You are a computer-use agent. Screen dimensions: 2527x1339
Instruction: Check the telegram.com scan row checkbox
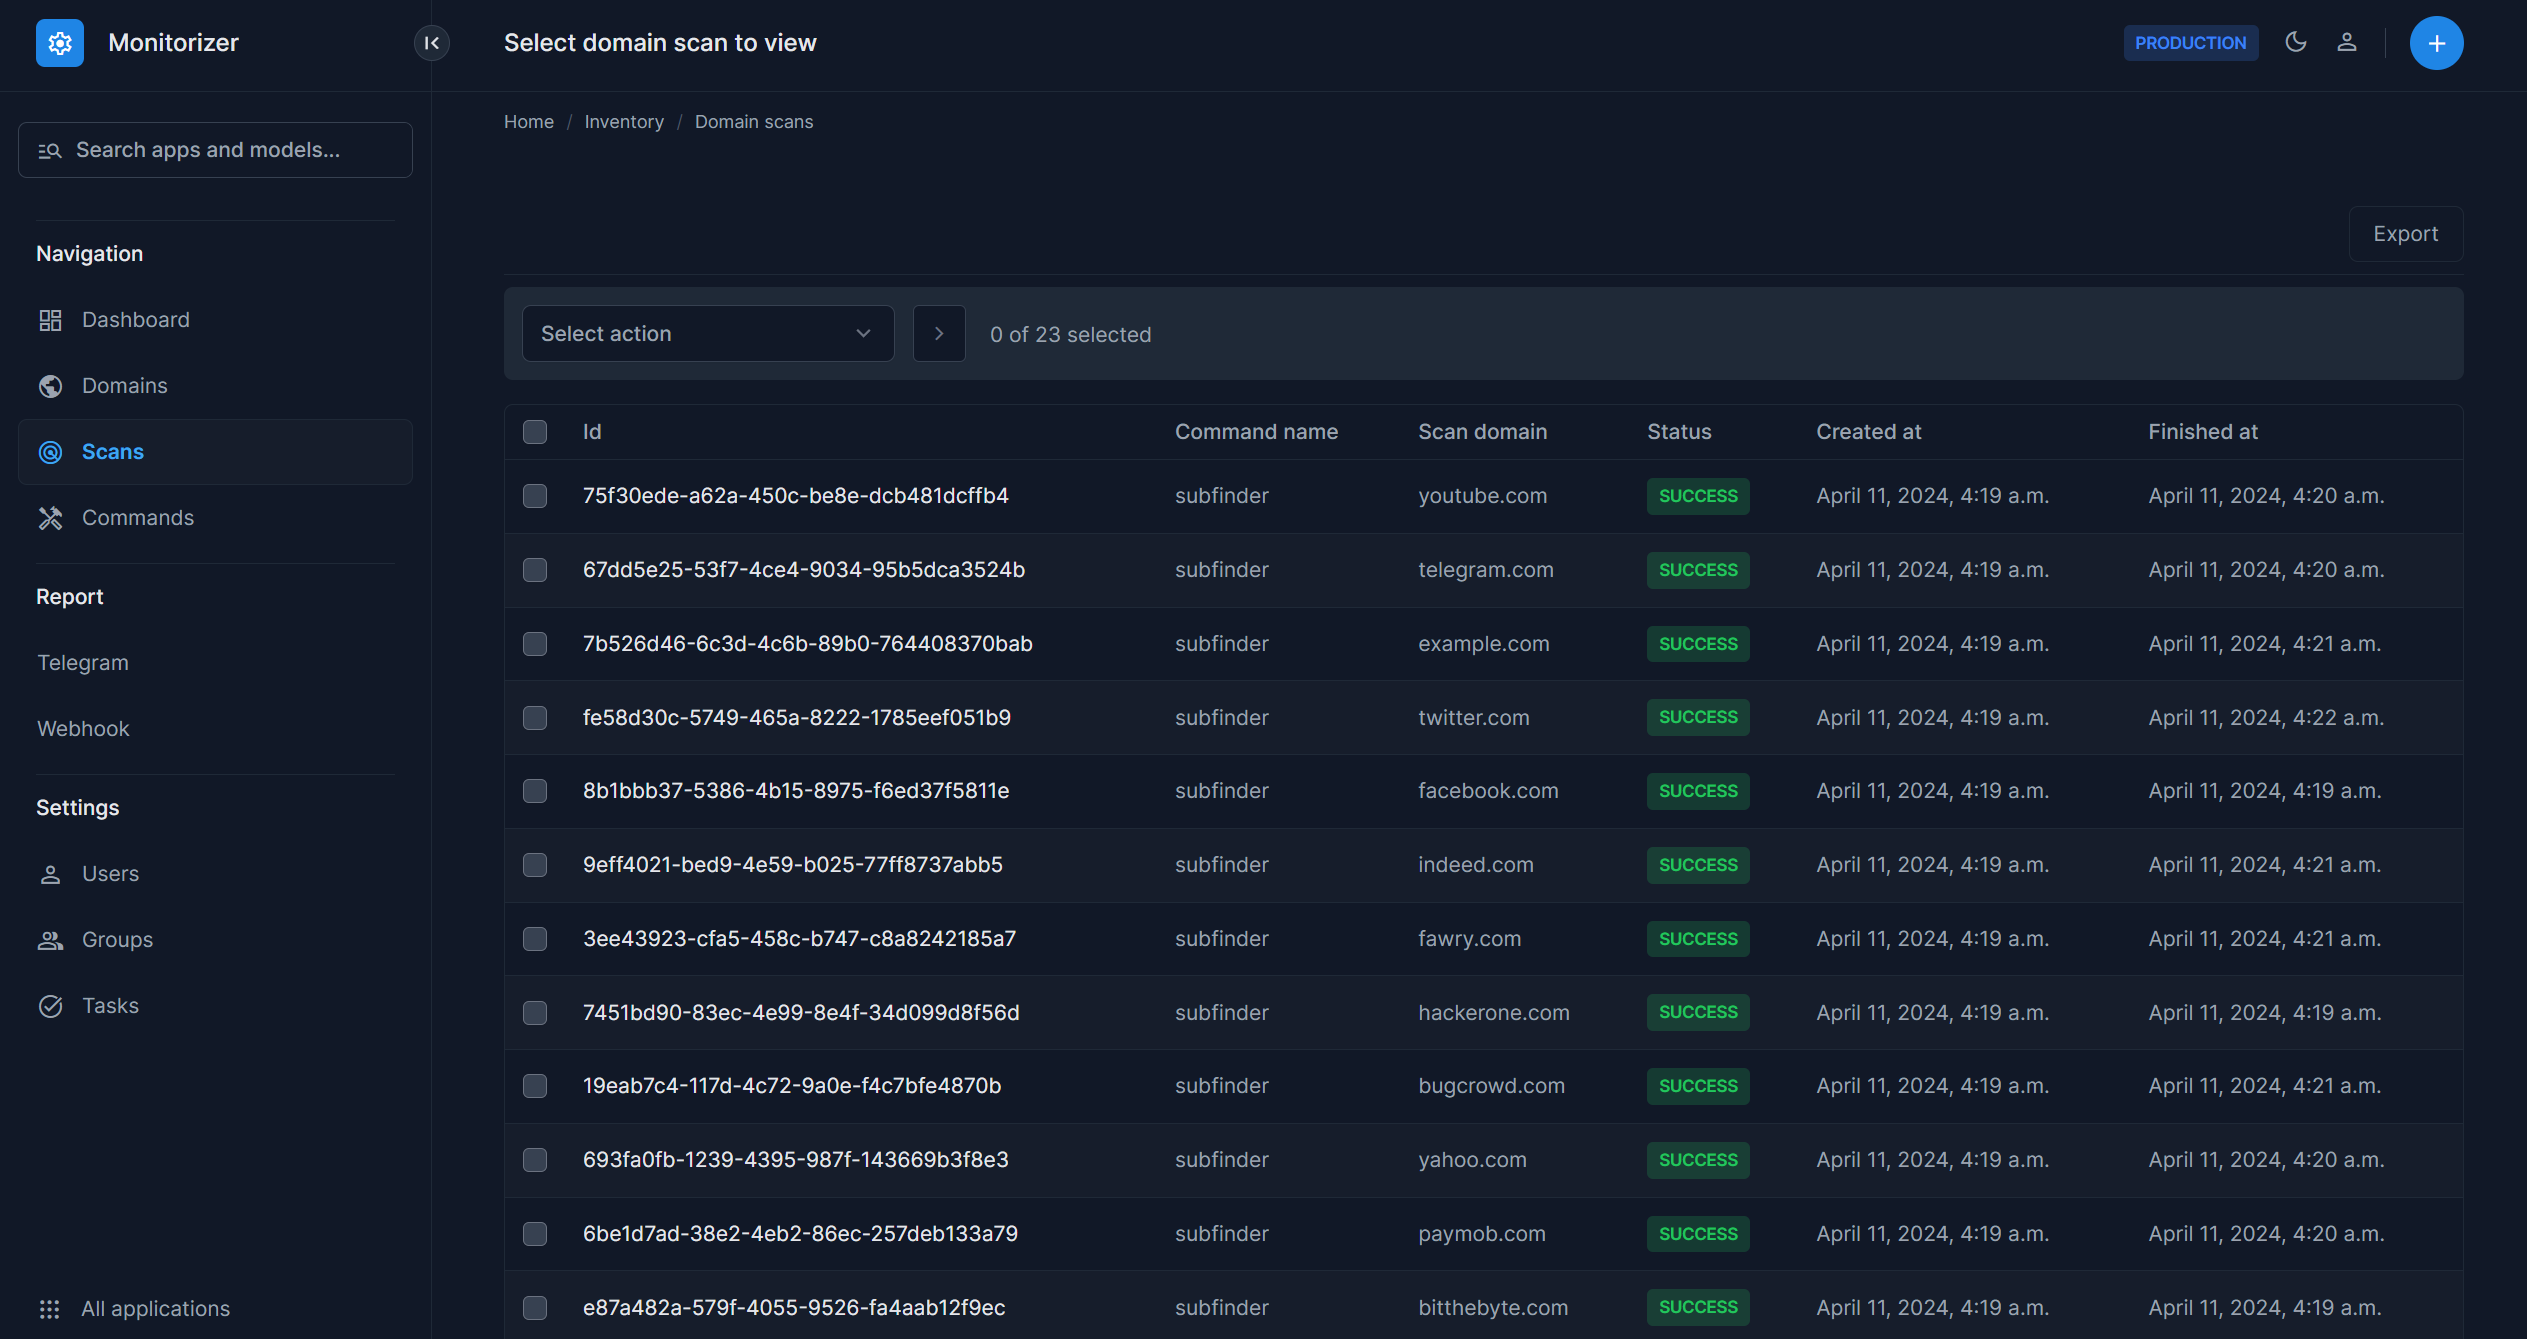point(535,570)
